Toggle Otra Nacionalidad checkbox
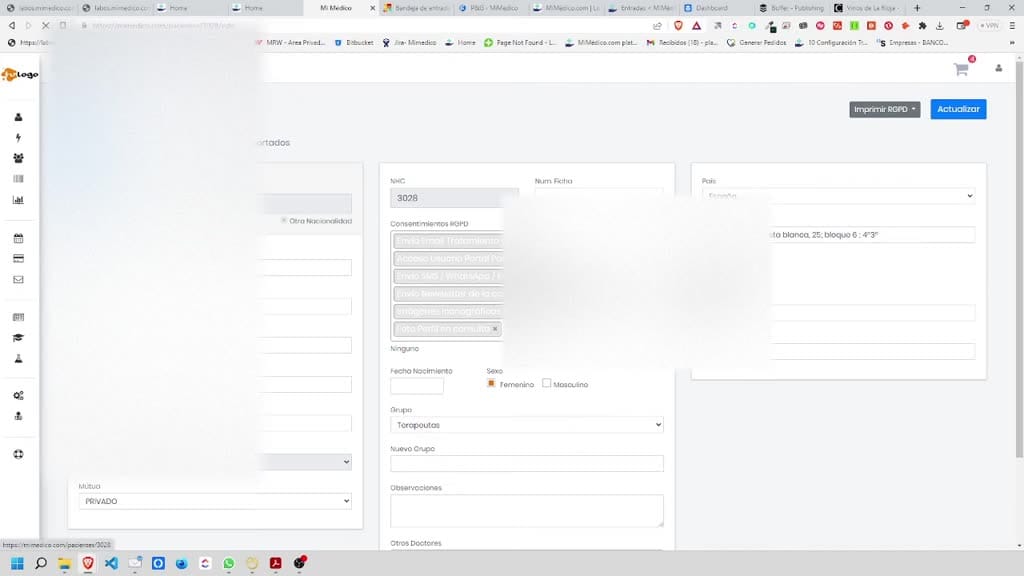Image resolution: width=1024 pixels, height=576 pixels. [x=283, y=221]
